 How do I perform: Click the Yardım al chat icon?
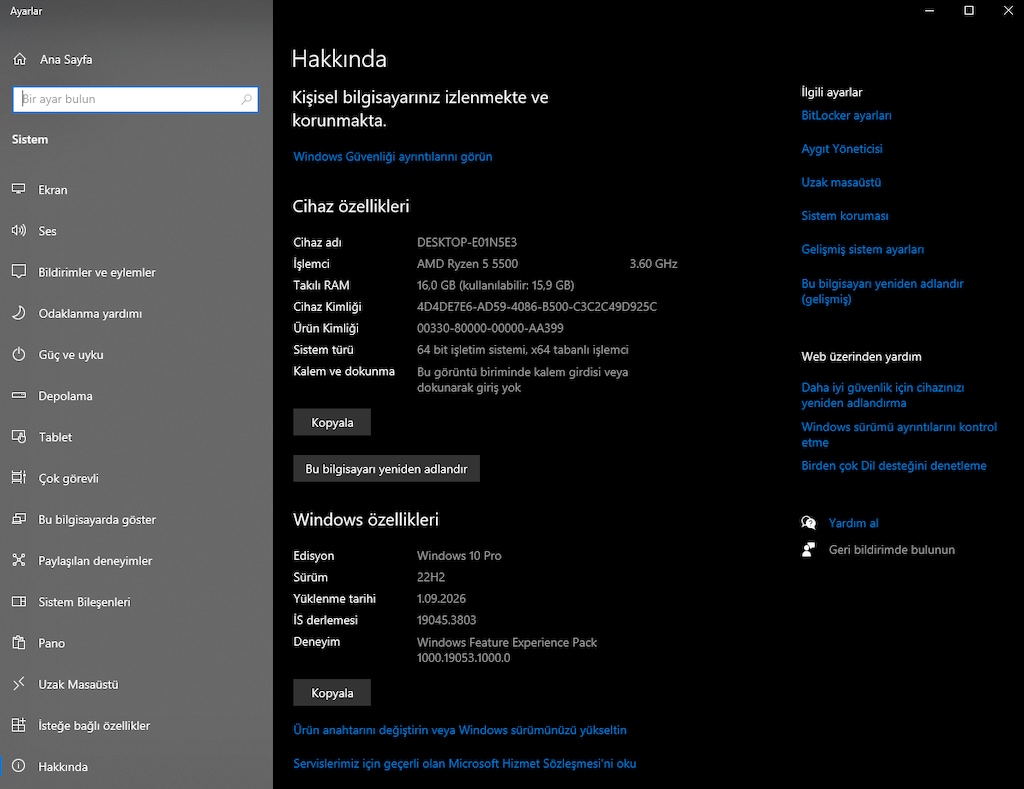tap(808, 523)
